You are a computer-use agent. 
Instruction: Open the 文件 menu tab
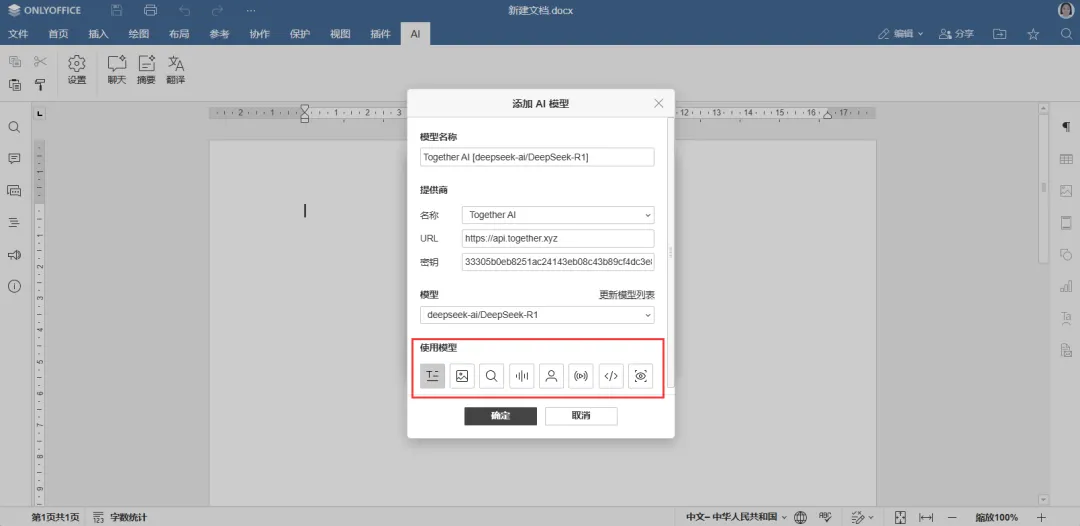18,34
